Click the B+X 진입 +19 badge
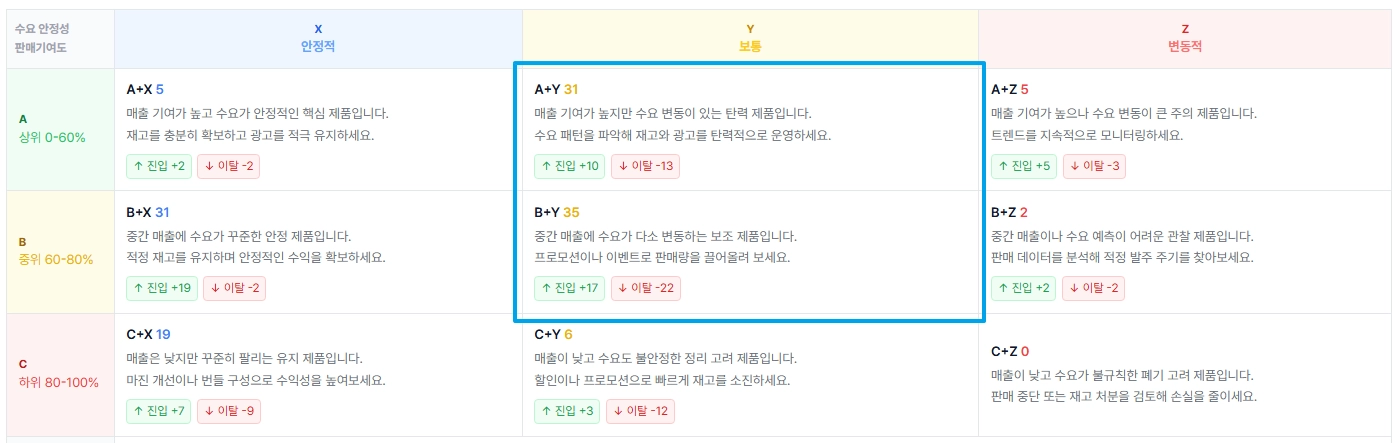 coord(161,289)
